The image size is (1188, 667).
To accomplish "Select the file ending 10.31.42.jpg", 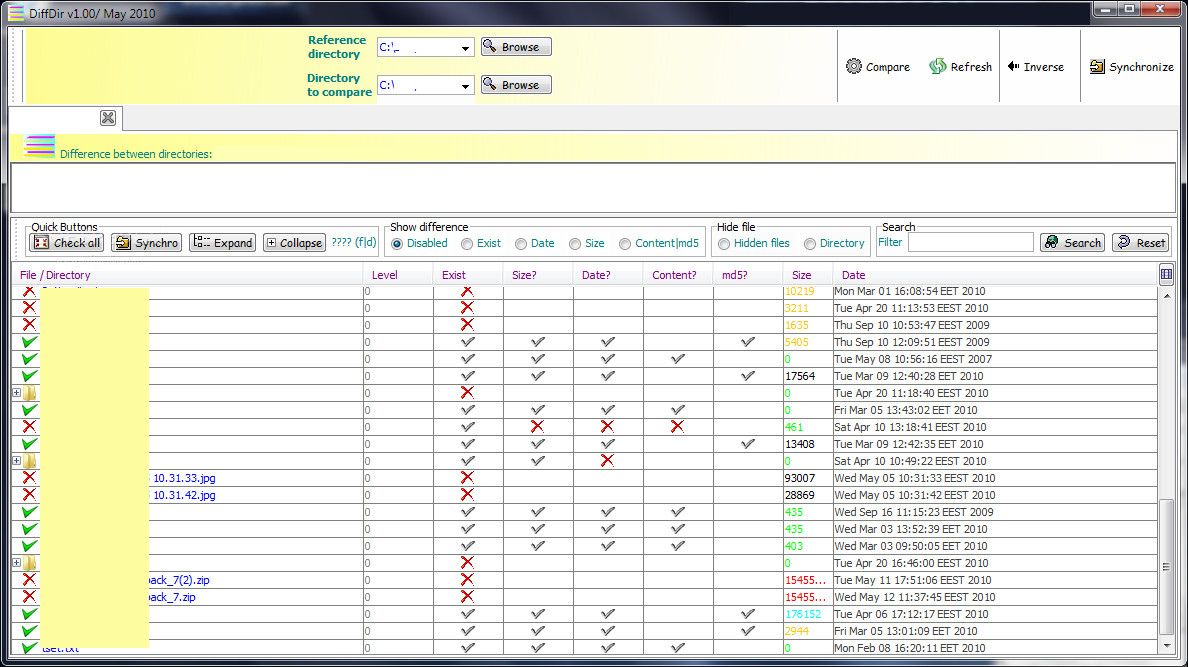I will pos(184,495).
